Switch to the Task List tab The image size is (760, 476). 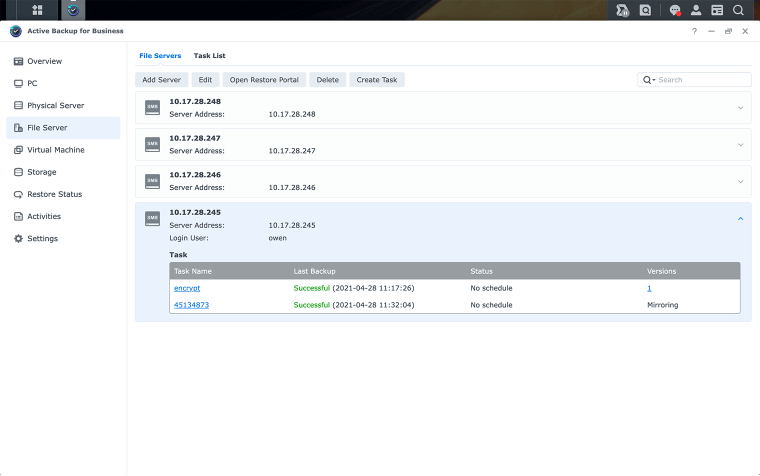[209, 56]
